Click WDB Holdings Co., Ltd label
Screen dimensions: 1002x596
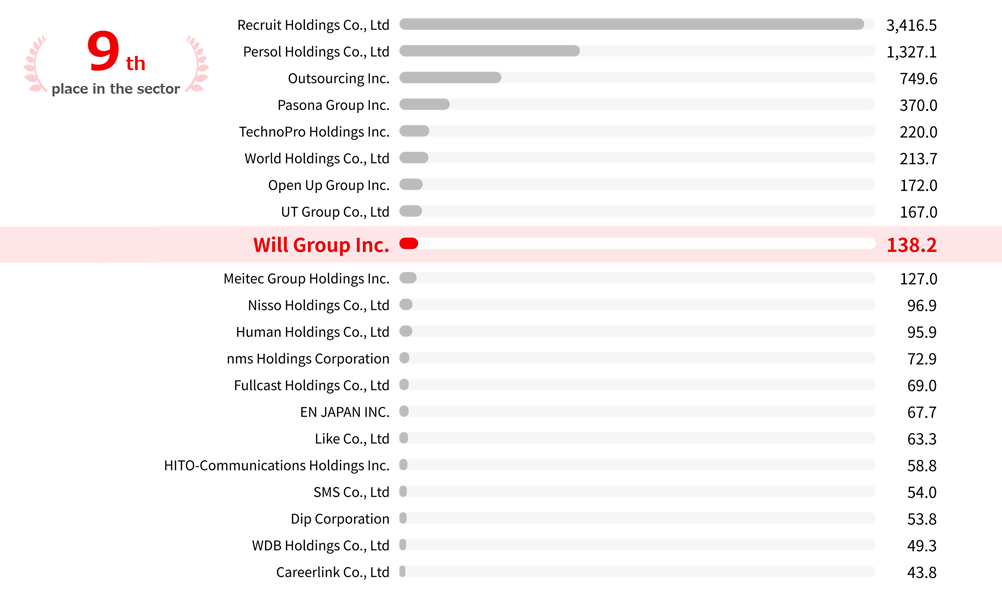click(x=321, y=546)
